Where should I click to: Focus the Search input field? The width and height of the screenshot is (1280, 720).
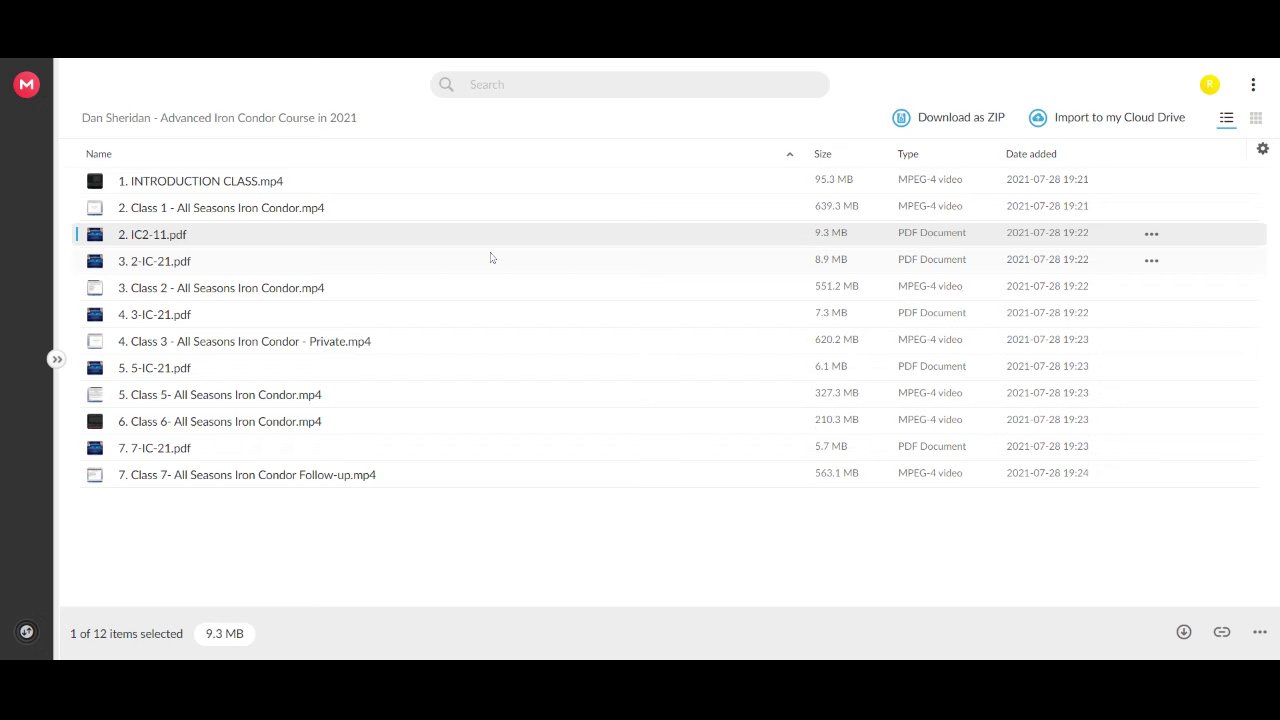[x=630, y=85]
